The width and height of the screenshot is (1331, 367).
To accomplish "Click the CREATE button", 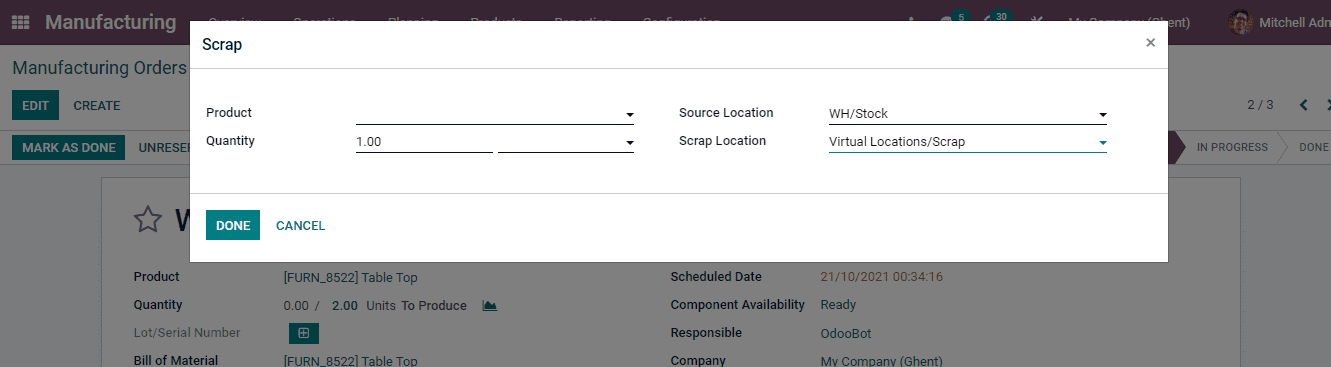I will [x=97, y=105].
